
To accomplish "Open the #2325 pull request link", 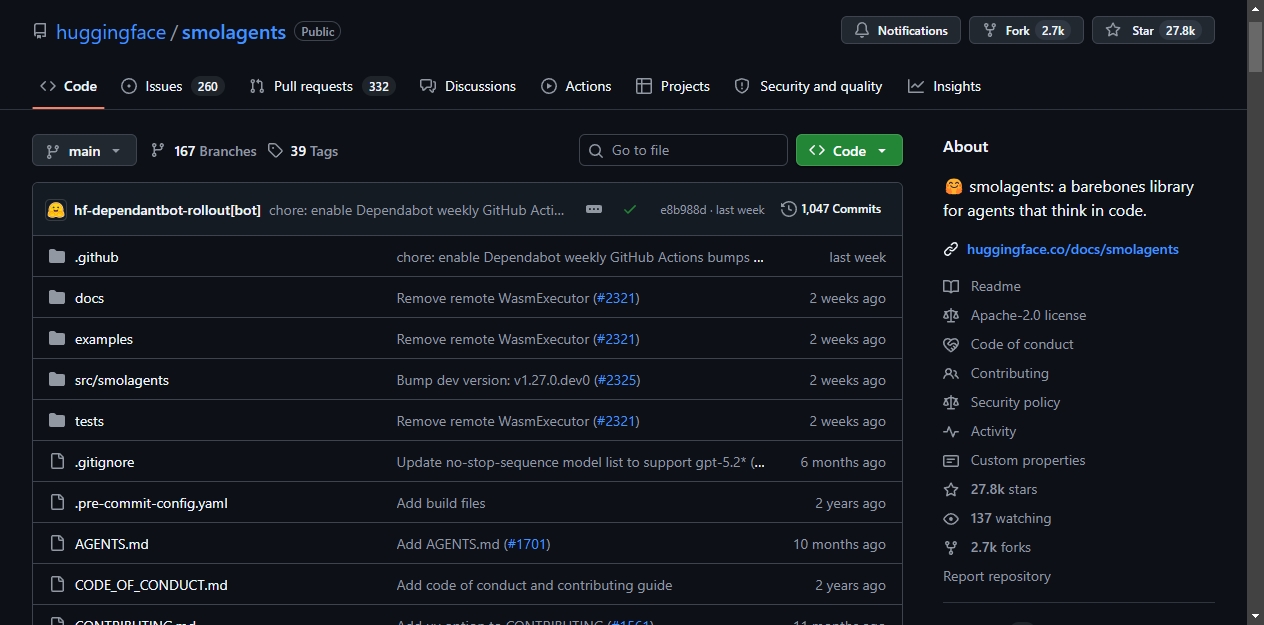I will 617,380.
